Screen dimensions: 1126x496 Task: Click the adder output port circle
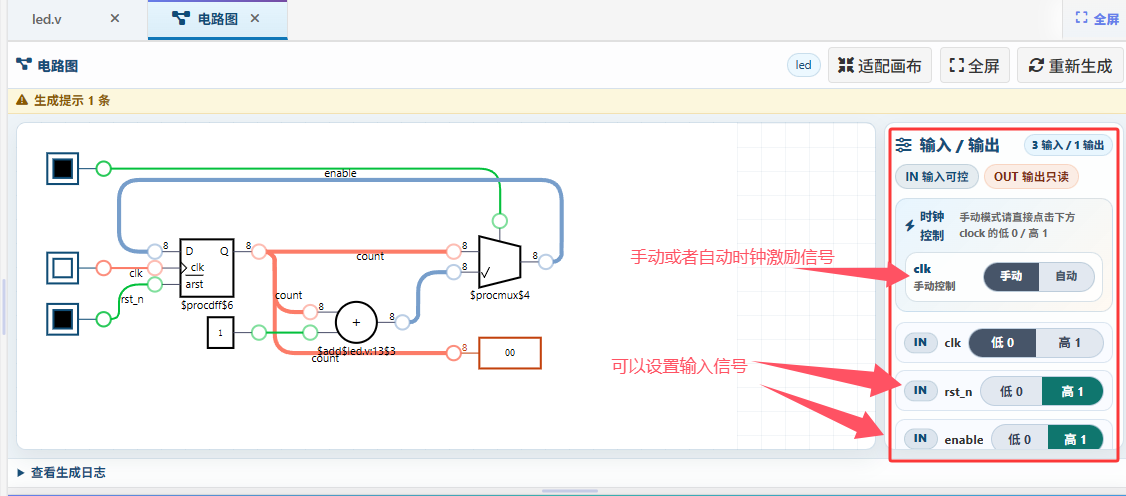[402, 322]
